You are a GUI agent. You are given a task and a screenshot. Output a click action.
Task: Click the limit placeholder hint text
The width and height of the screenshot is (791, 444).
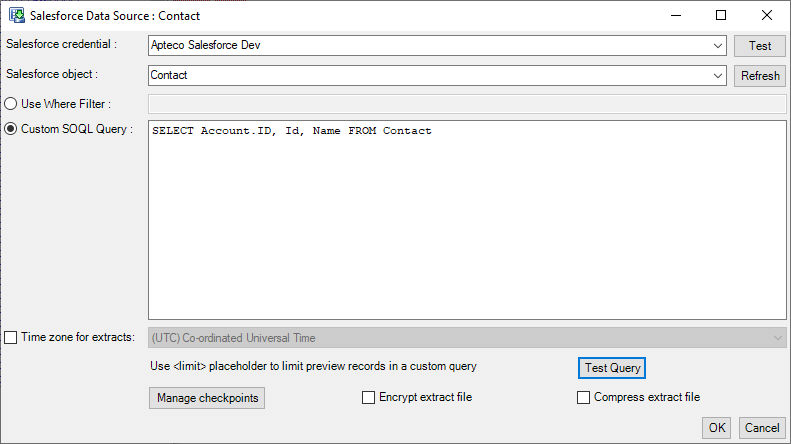[313, 366]
